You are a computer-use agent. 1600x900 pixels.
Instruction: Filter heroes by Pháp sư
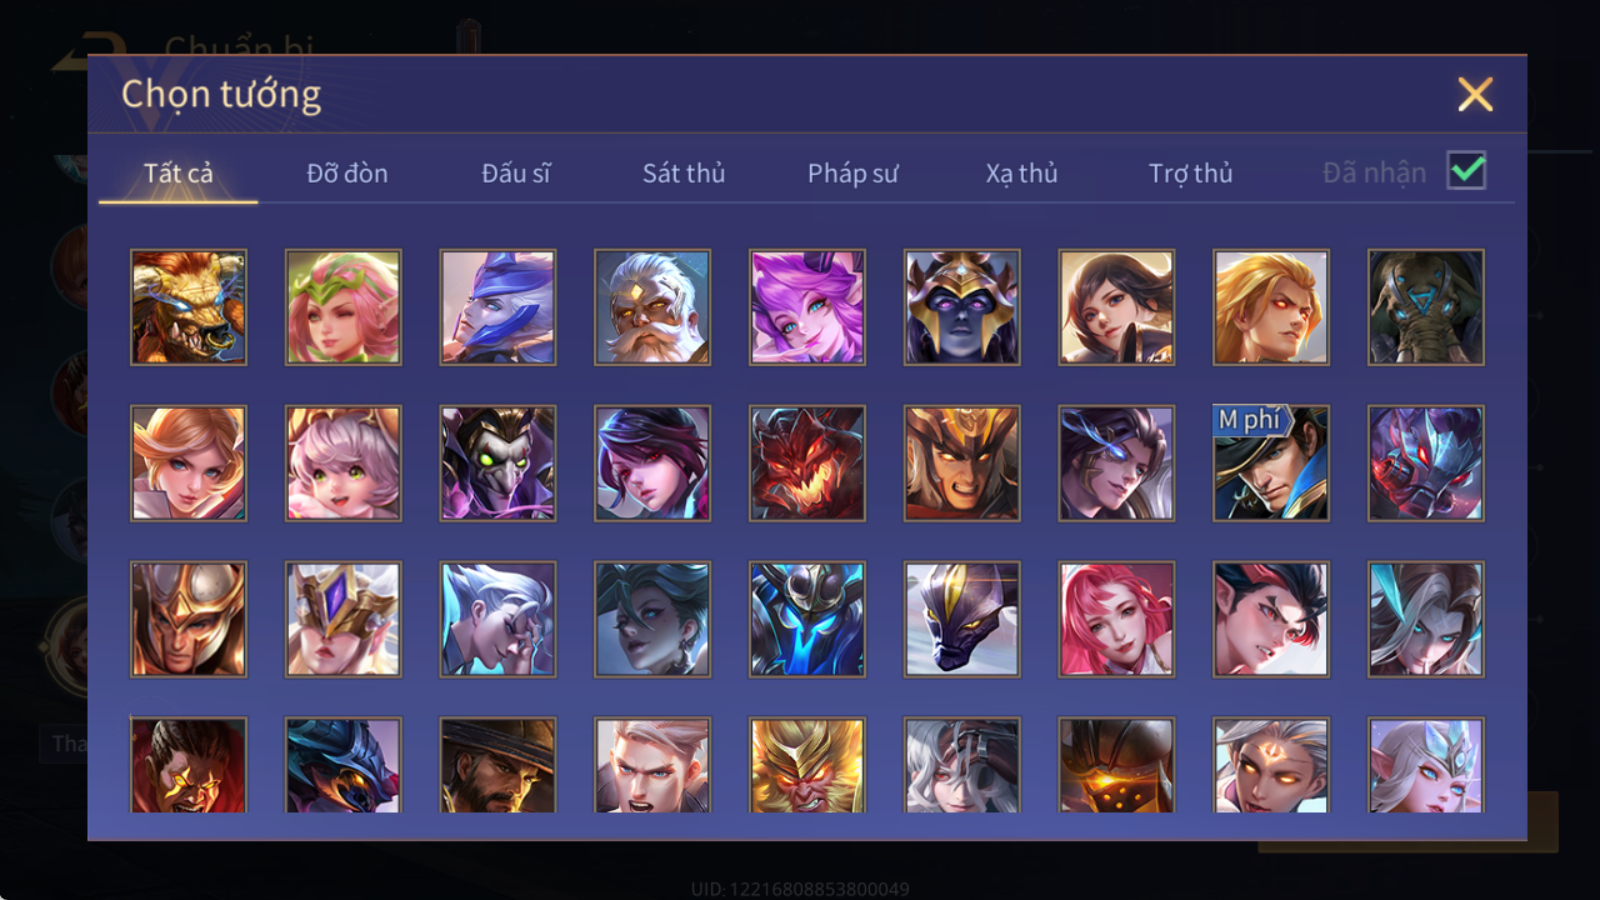click(x=852, y=173)
